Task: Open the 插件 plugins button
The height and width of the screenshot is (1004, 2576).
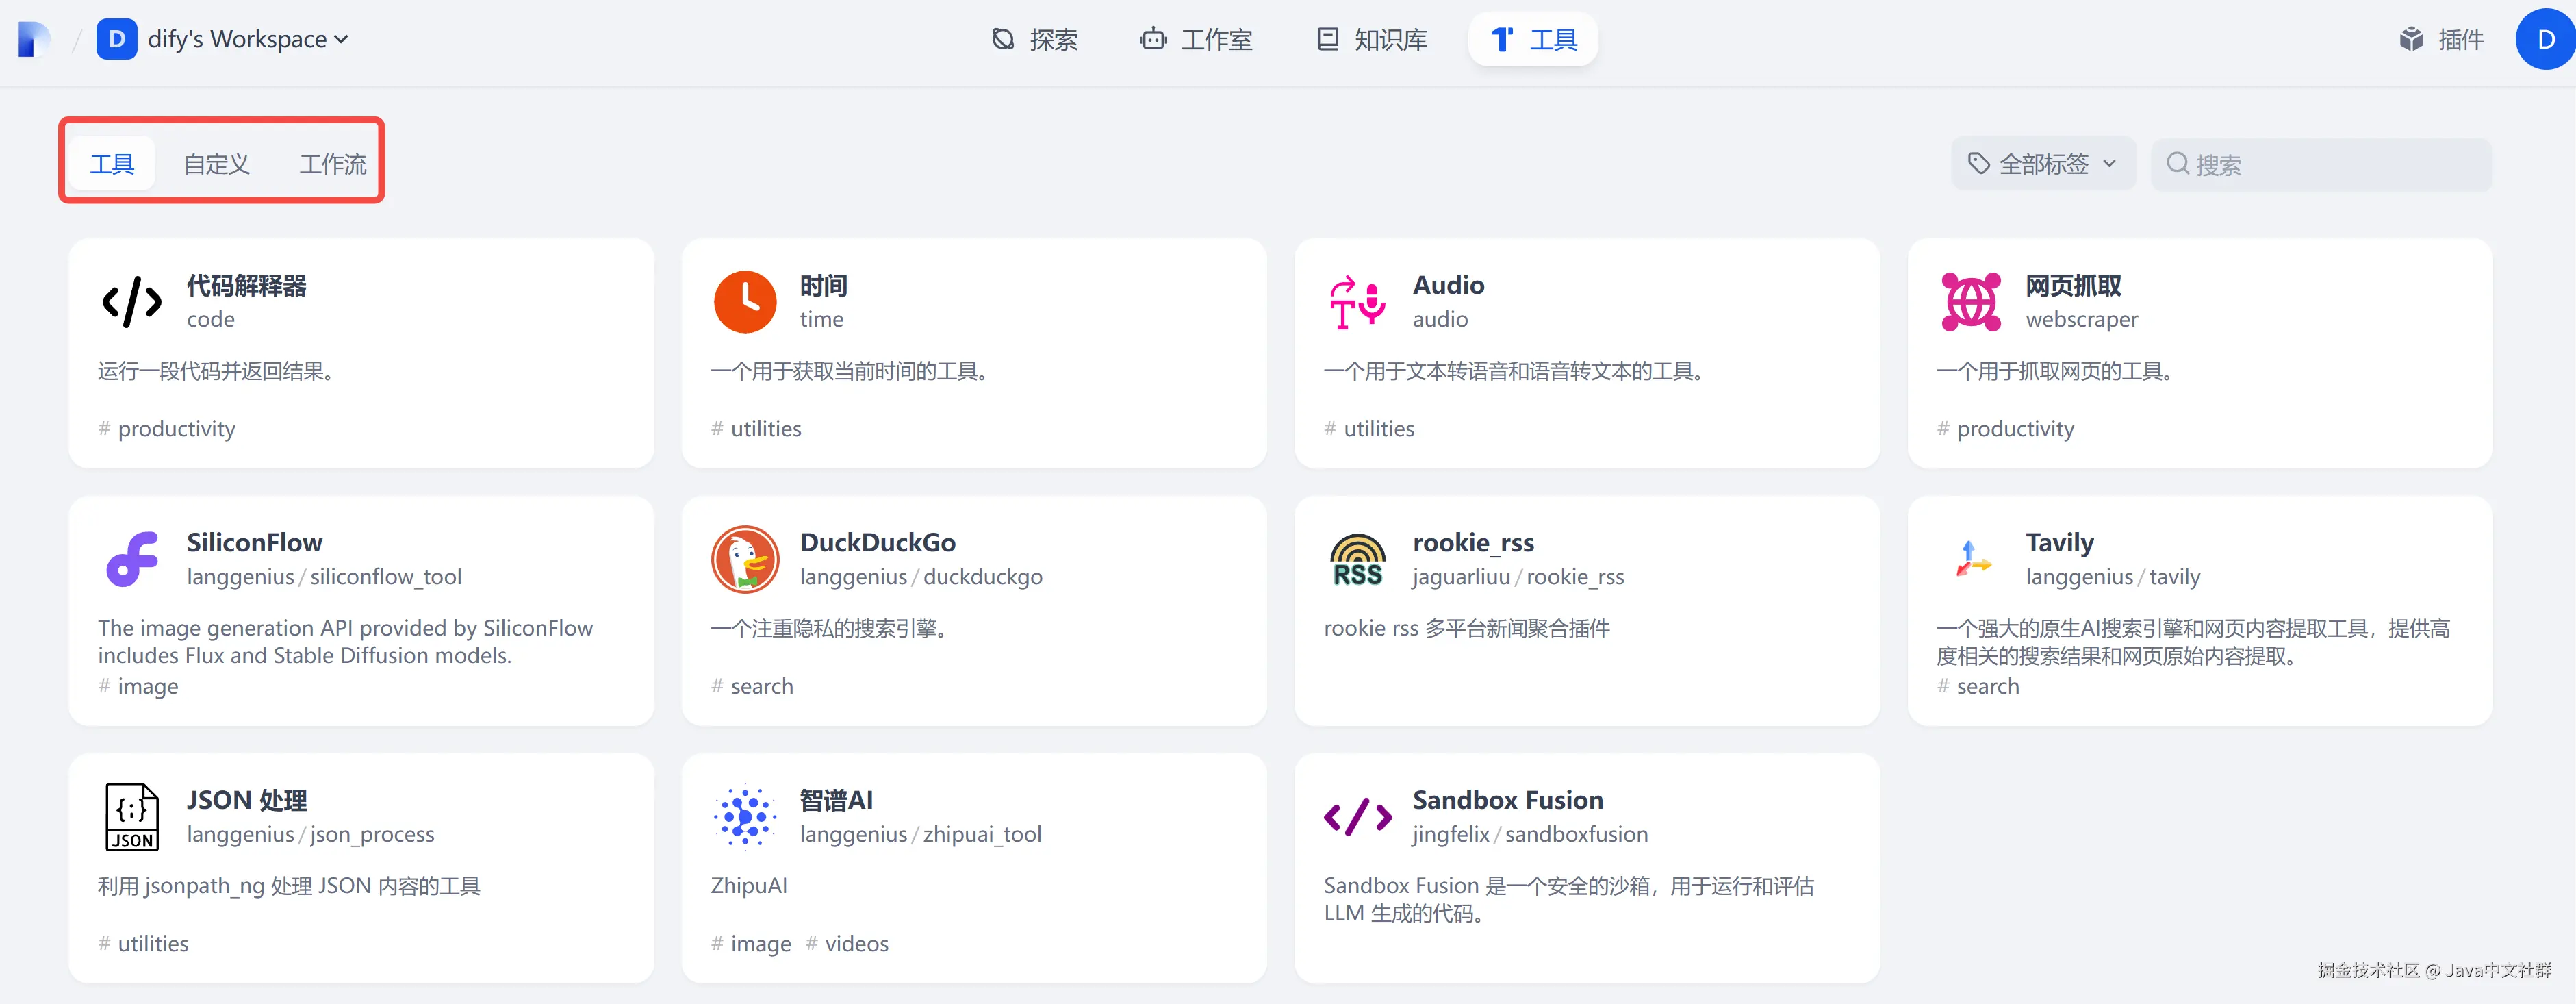Action: tap(2441, 39)
